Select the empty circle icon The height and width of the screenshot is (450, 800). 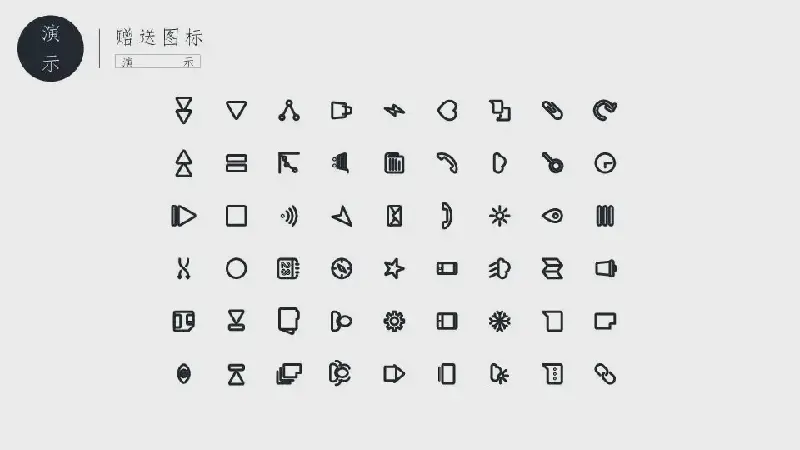pyautogui.click(x=236, y=268)
